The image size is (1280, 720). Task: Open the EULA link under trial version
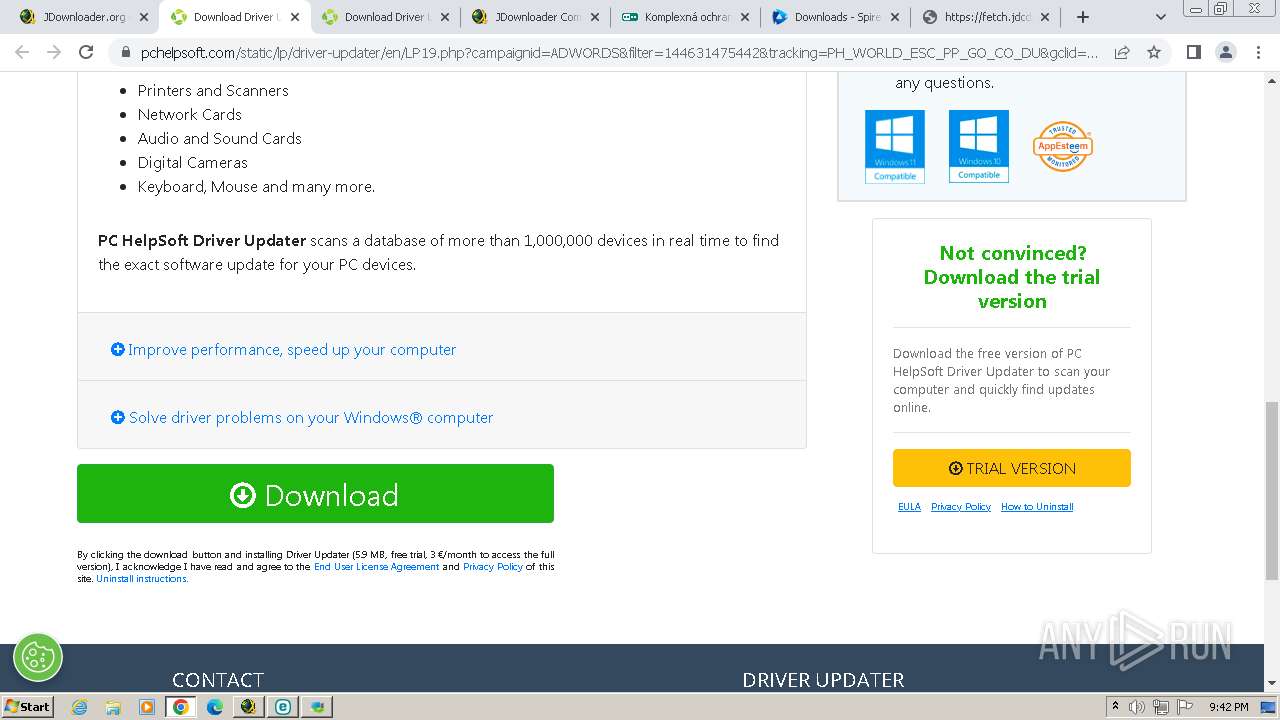[x=909, y=507]
